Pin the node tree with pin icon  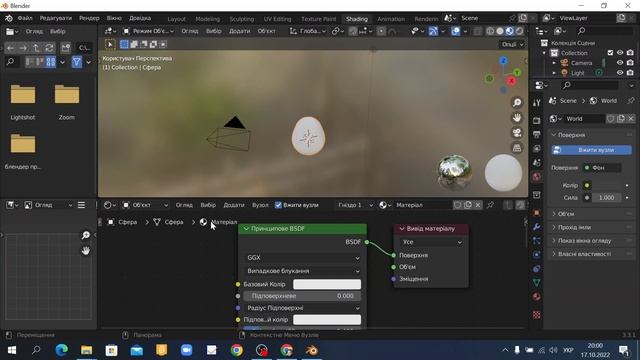pyautogui.click(x=490, y=205)
